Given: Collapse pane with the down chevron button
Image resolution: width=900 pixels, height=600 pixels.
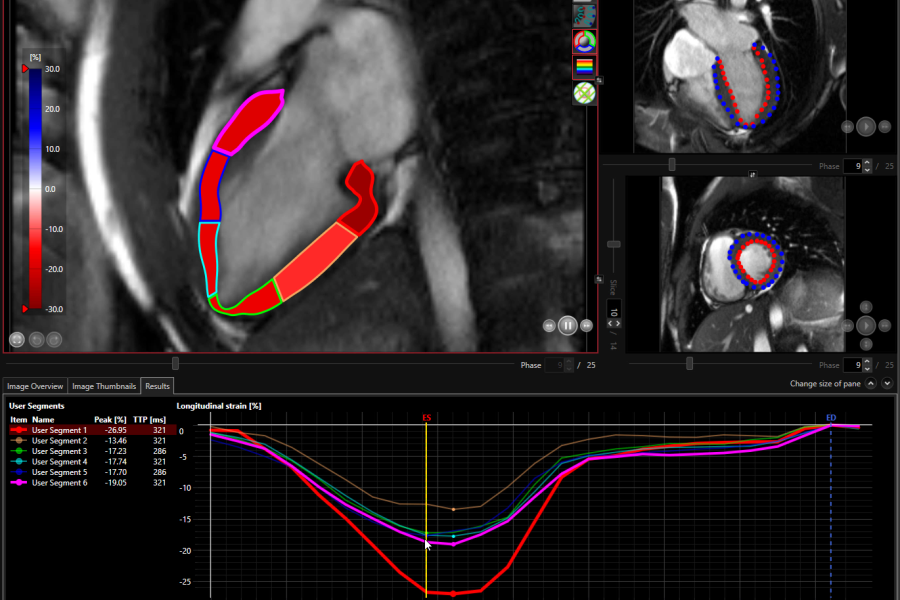Looking at the screenshot, I should pyautogui.click(x=887, y=384).
